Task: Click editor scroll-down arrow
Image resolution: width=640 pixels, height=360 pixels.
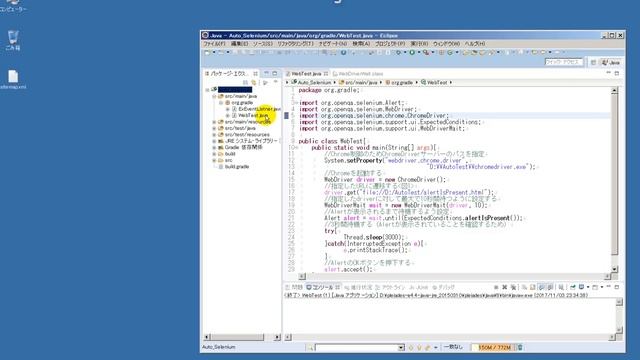Action: coord(614,269)
